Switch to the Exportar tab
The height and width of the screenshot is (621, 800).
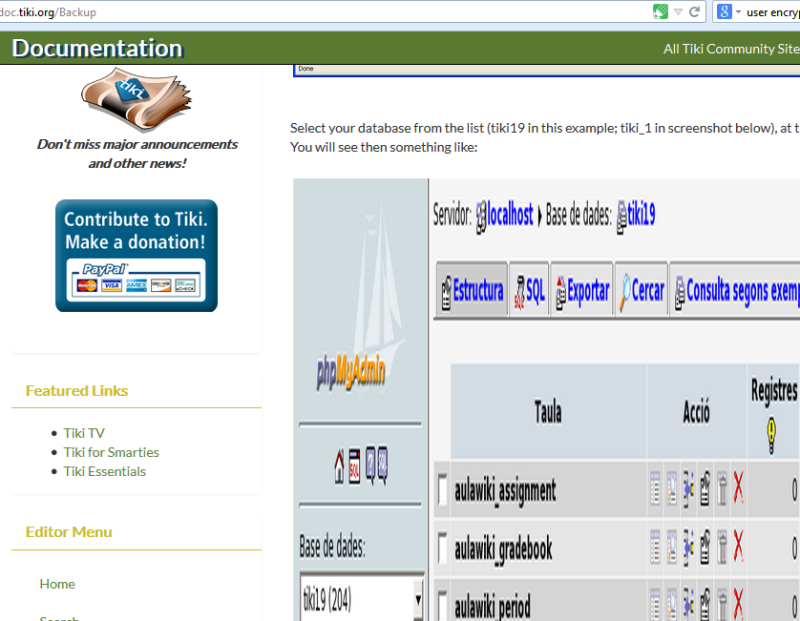(582, 290)
